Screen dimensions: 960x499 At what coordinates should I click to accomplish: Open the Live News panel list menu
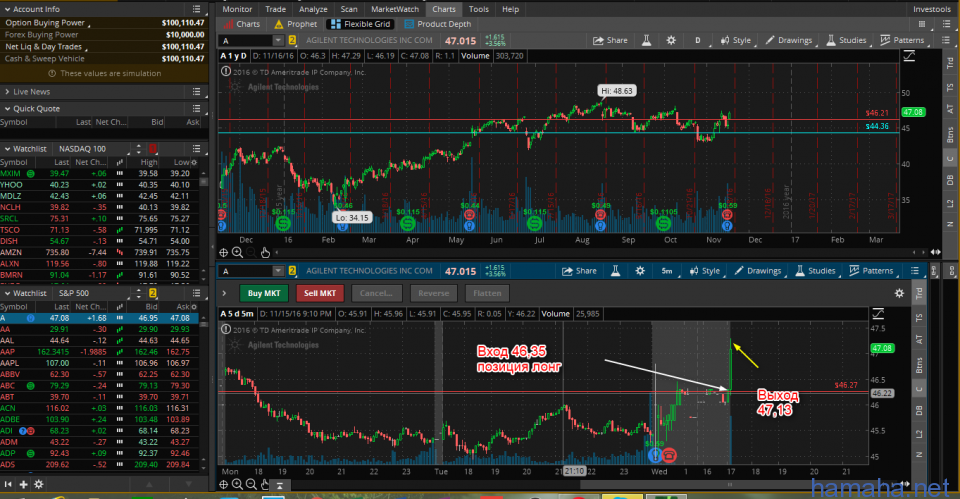197,92
